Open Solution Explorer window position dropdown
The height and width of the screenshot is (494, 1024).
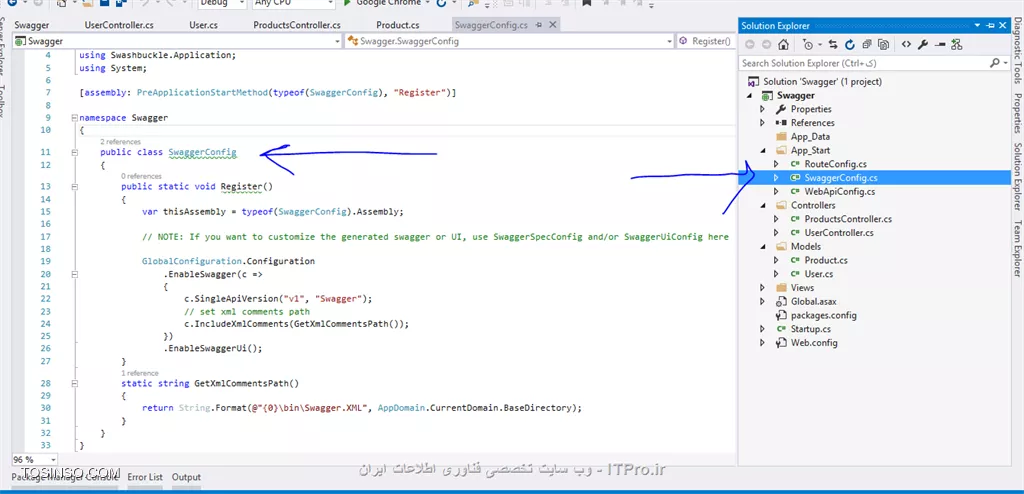point(978,25)
